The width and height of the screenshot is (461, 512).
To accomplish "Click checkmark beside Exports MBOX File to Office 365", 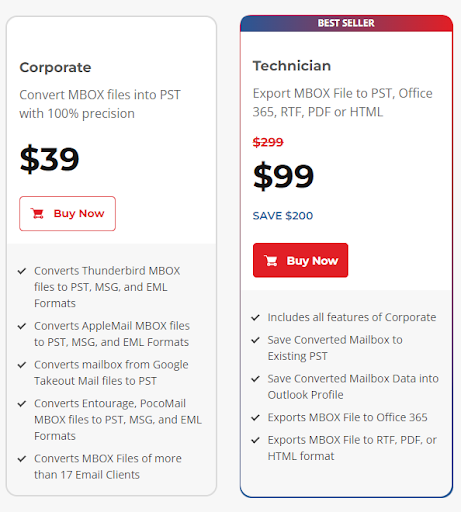I will tap(256, 417).
